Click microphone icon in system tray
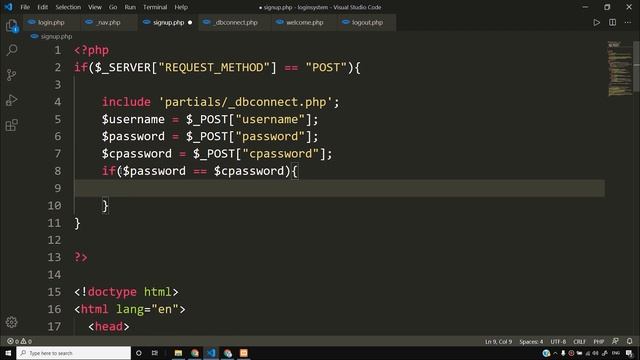Screen dimensions: 640x360 point(563,353)
